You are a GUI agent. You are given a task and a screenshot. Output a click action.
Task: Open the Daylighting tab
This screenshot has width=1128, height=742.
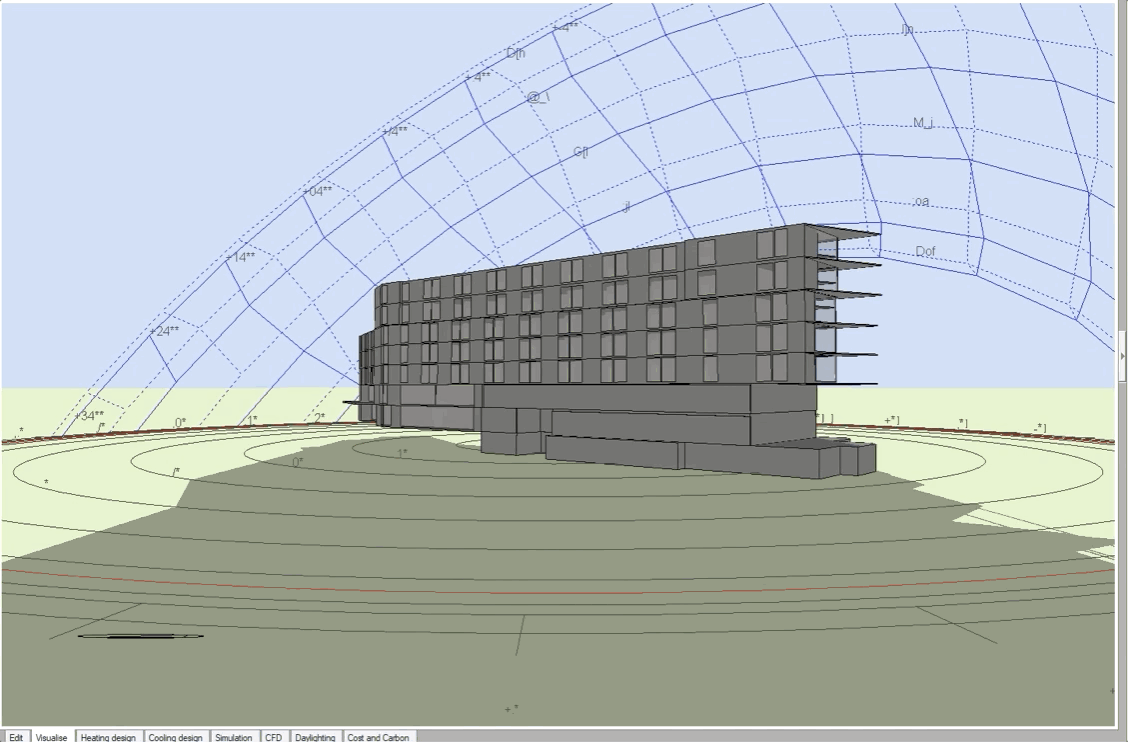pos(315,737)
